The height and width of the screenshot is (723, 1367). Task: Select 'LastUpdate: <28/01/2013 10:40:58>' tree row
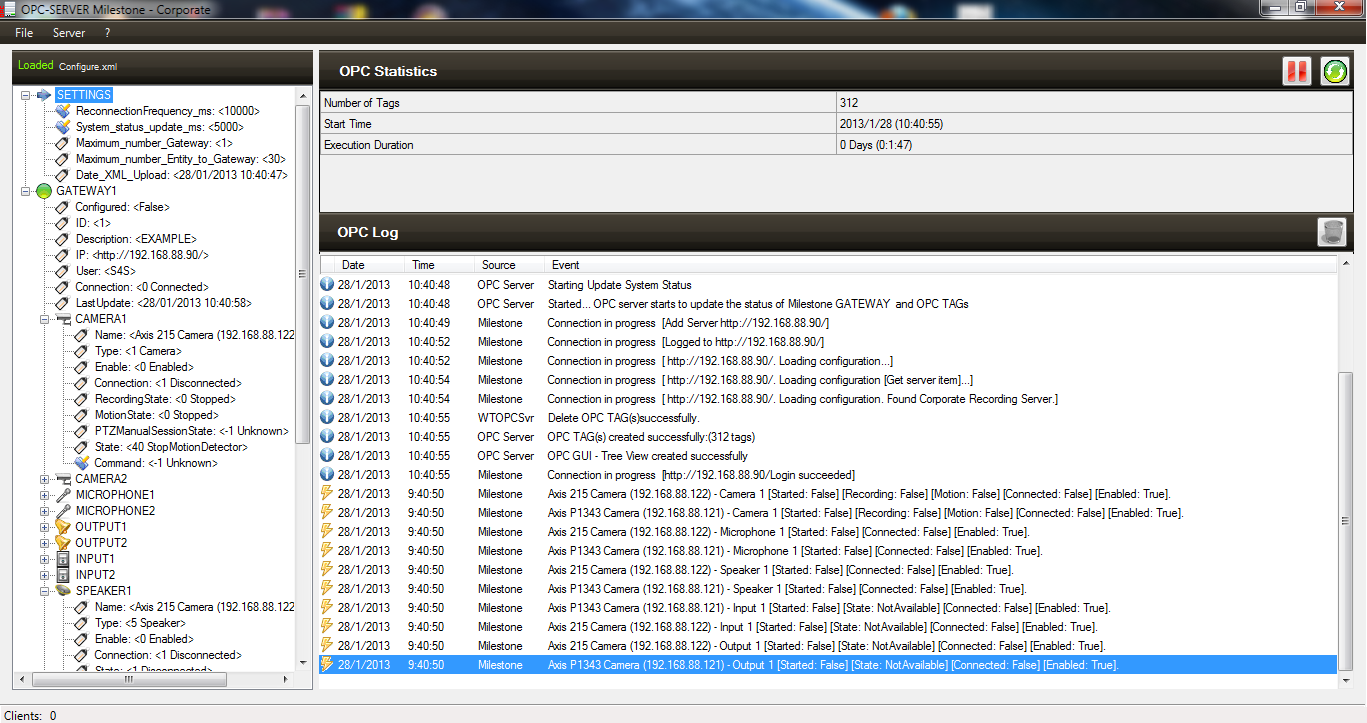pos(164,303)
